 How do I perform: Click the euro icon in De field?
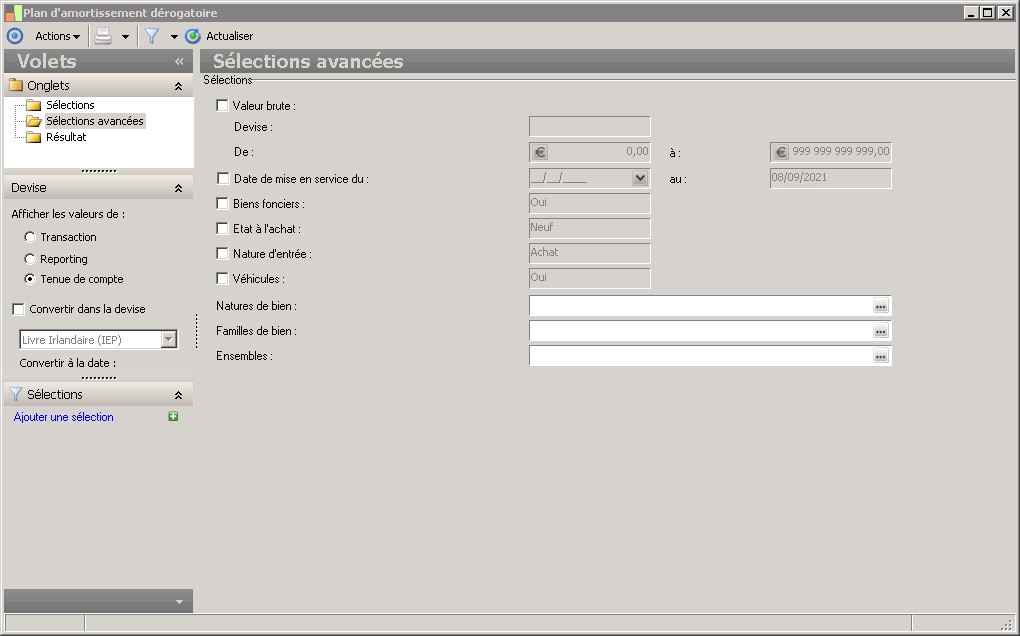click(x=540, y=152)
